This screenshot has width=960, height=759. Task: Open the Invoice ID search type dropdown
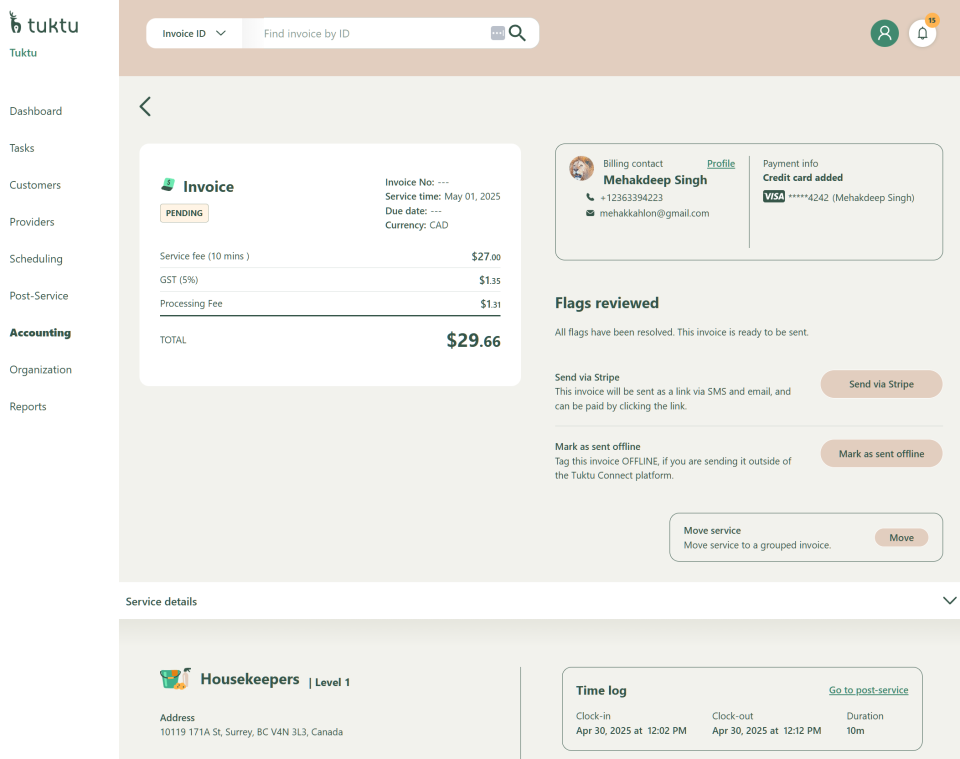click(x=194, y=33)
